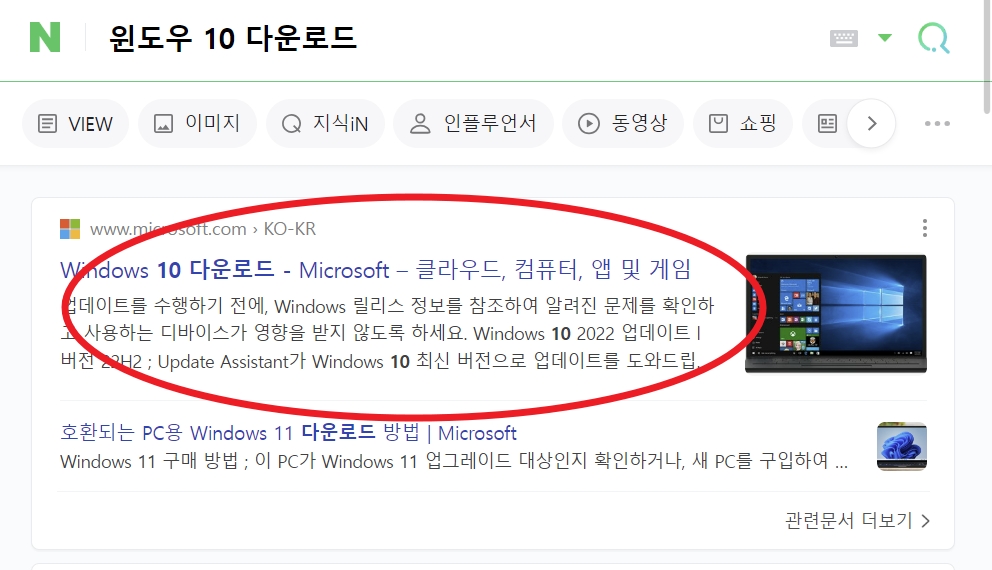The width and height of the screenshot is (992, 570).
Task: Click the page vertical scrollbar
Action: (x=987, y=57)
